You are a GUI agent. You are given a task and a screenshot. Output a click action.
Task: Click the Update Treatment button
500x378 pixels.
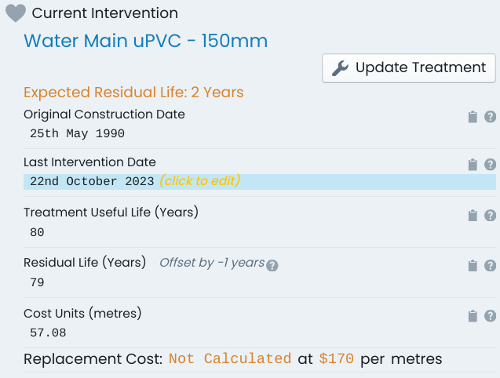pyautogui.click(x=409, y=68)
